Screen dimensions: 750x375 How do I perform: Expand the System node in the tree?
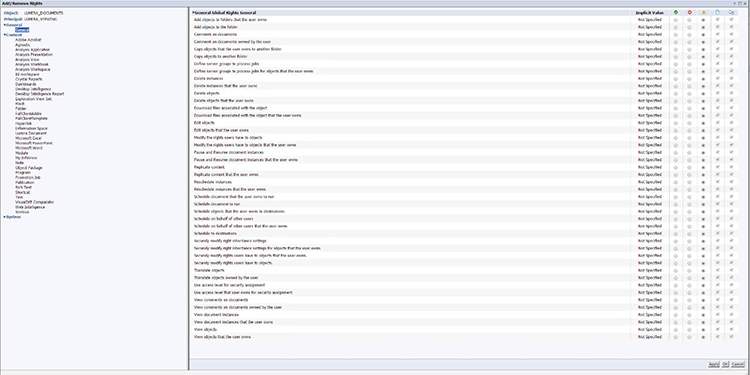coord(5,217)
